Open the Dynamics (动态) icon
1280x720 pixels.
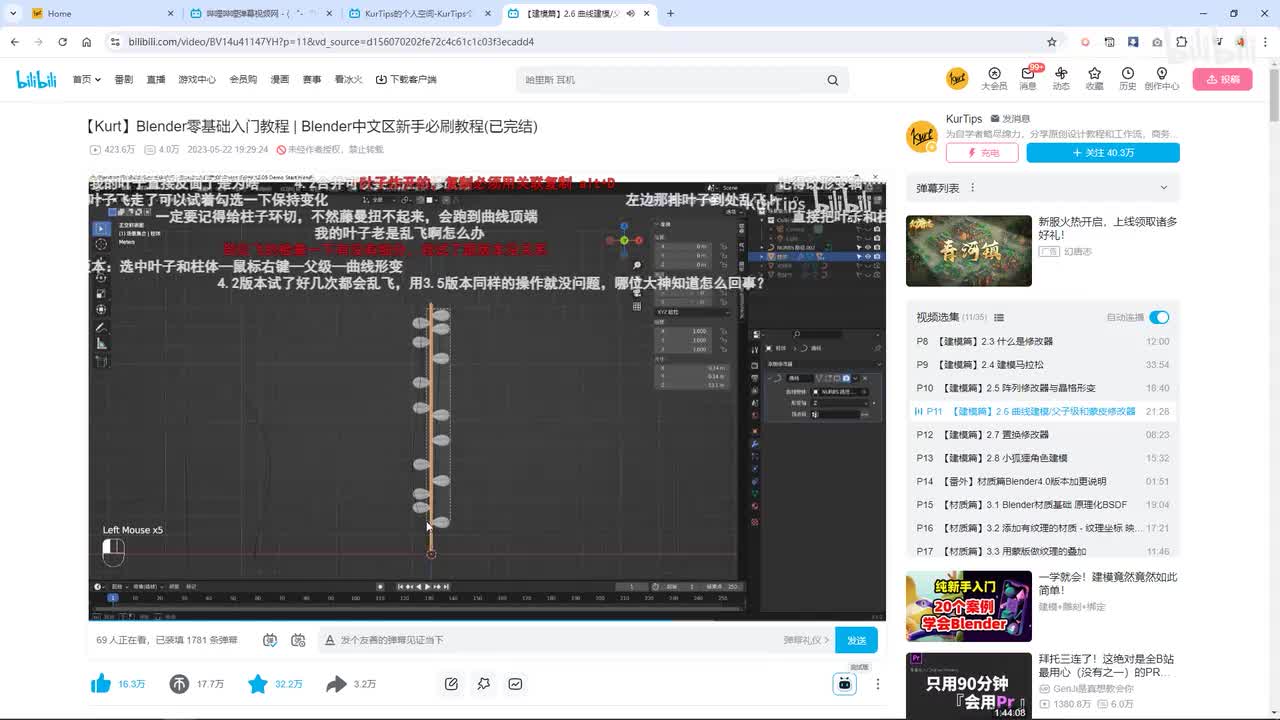1061,78
